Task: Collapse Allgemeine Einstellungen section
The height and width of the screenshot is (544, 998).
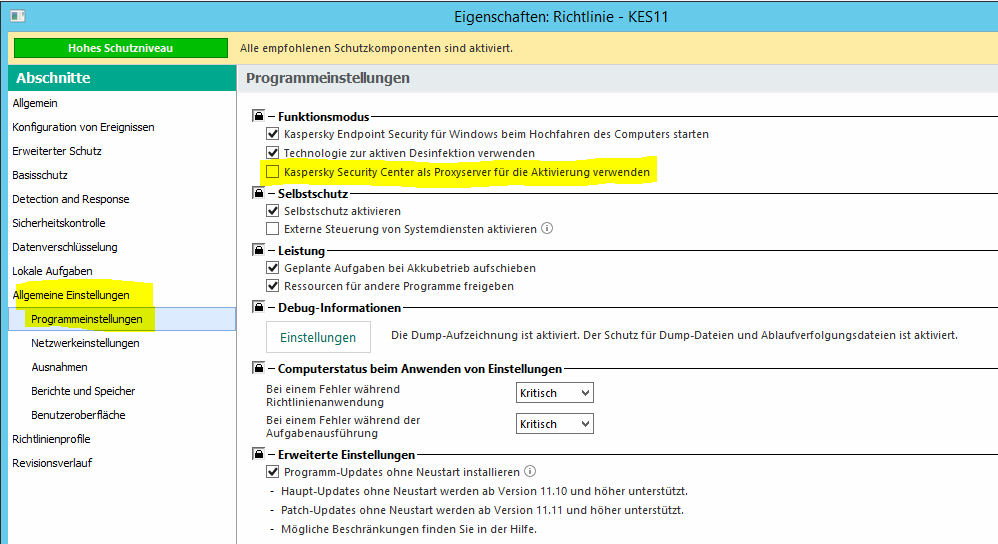Action: (x=71, y=295)
